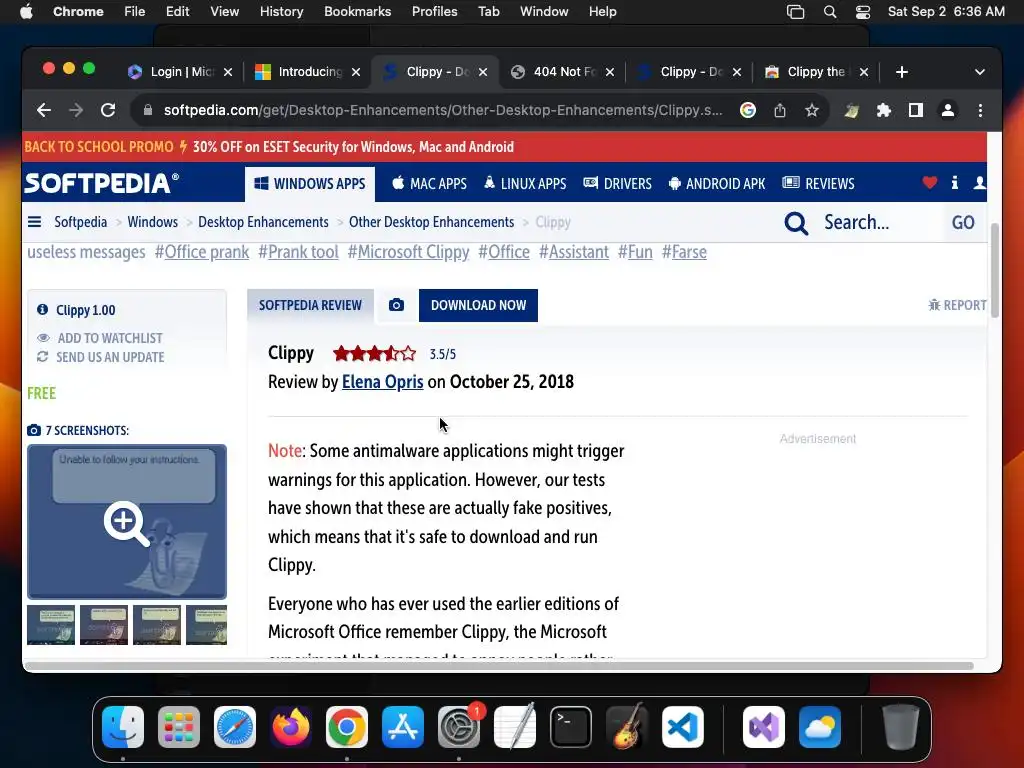Open Chrome three-dot menu
The image size is (1024, 768).
pos(980,110)
